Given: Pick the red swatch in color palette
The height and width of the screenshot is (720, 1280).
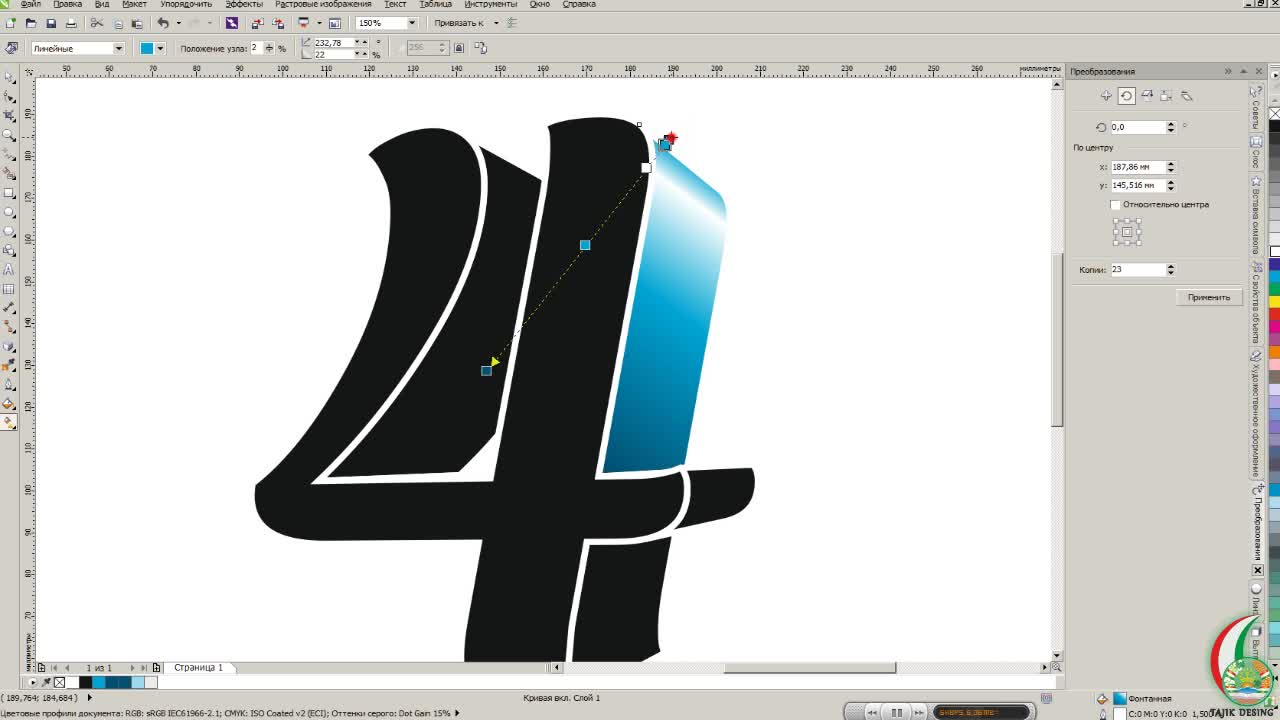Looking at the screenshot, I should click(1274, 315).
